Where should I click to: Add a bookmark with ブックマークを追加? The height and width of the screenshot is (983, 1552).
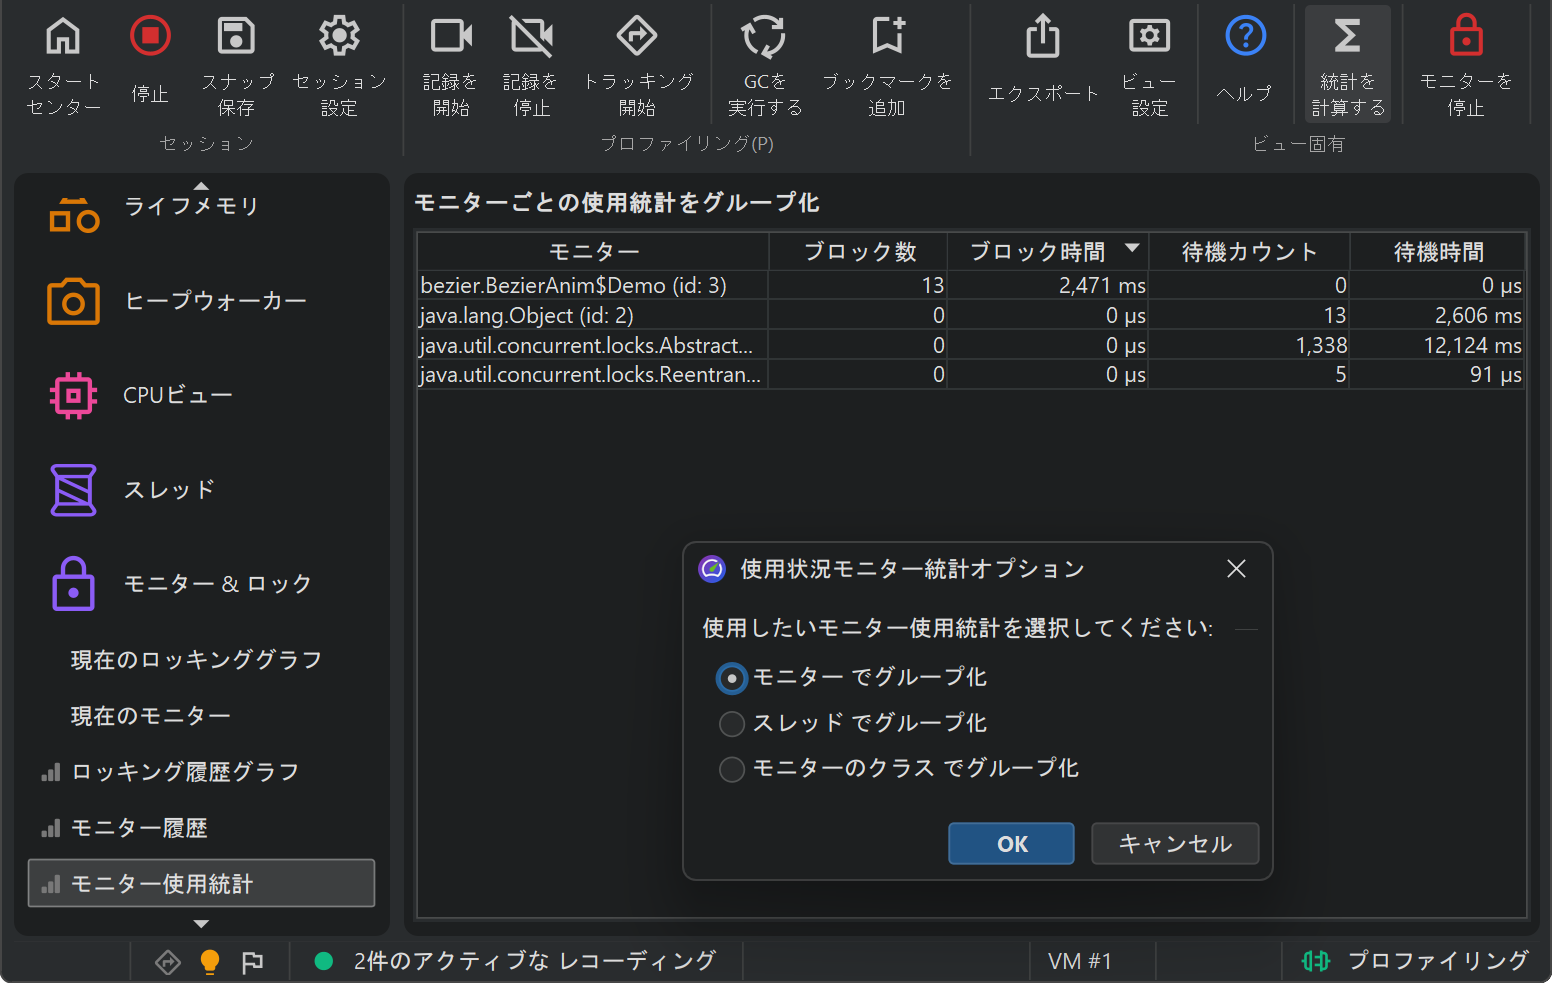click(887, 37)
